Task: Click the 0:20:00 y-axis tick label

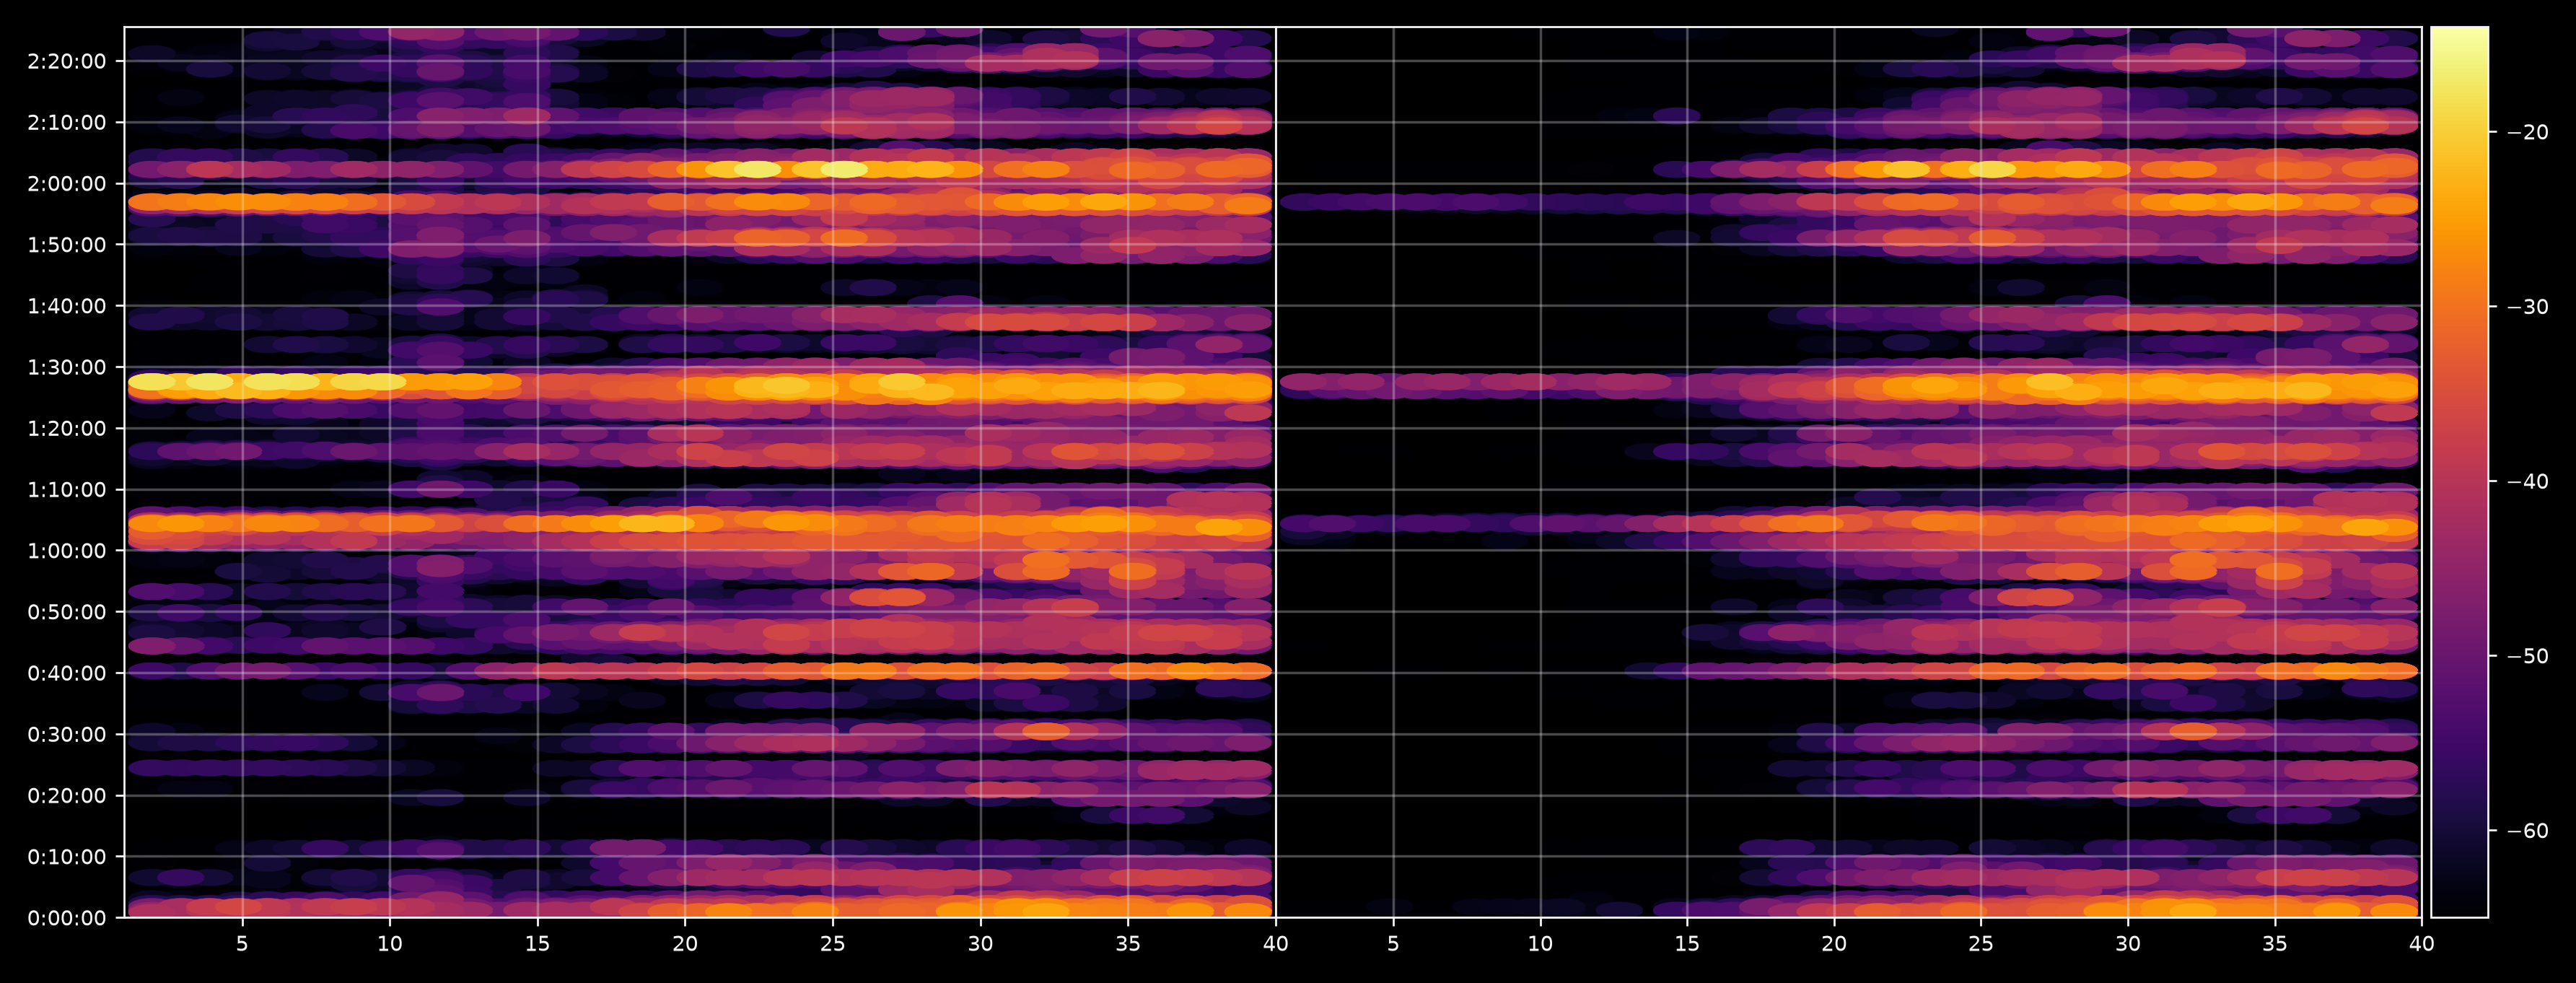Action: 67,796
